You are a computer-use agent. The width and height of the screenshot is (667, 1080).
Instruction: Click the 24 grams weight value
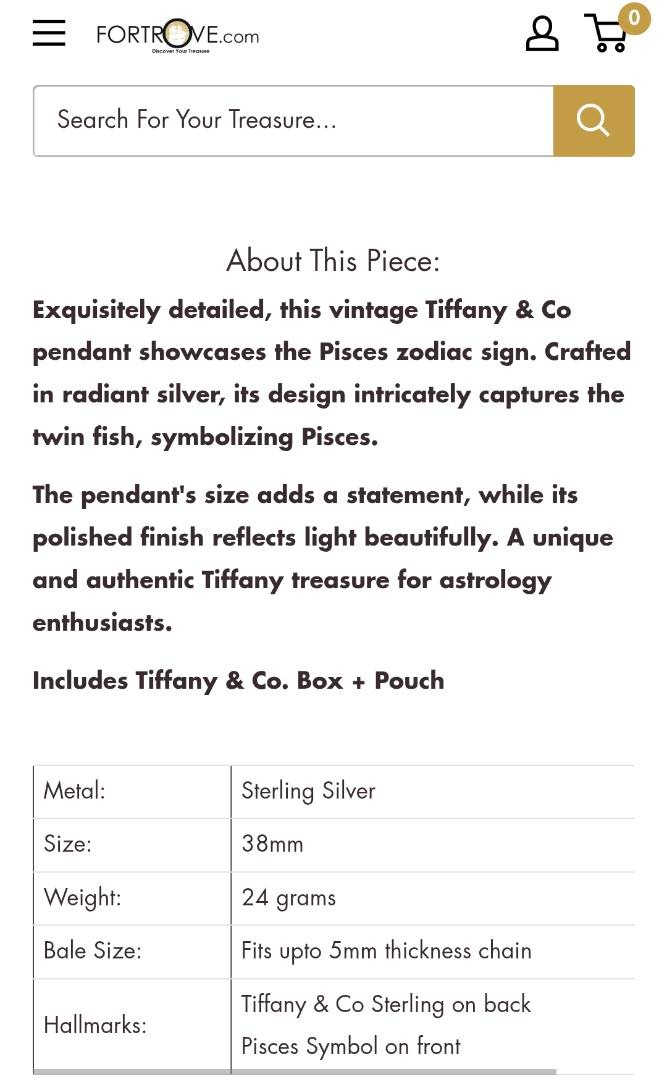click(288, 898)
